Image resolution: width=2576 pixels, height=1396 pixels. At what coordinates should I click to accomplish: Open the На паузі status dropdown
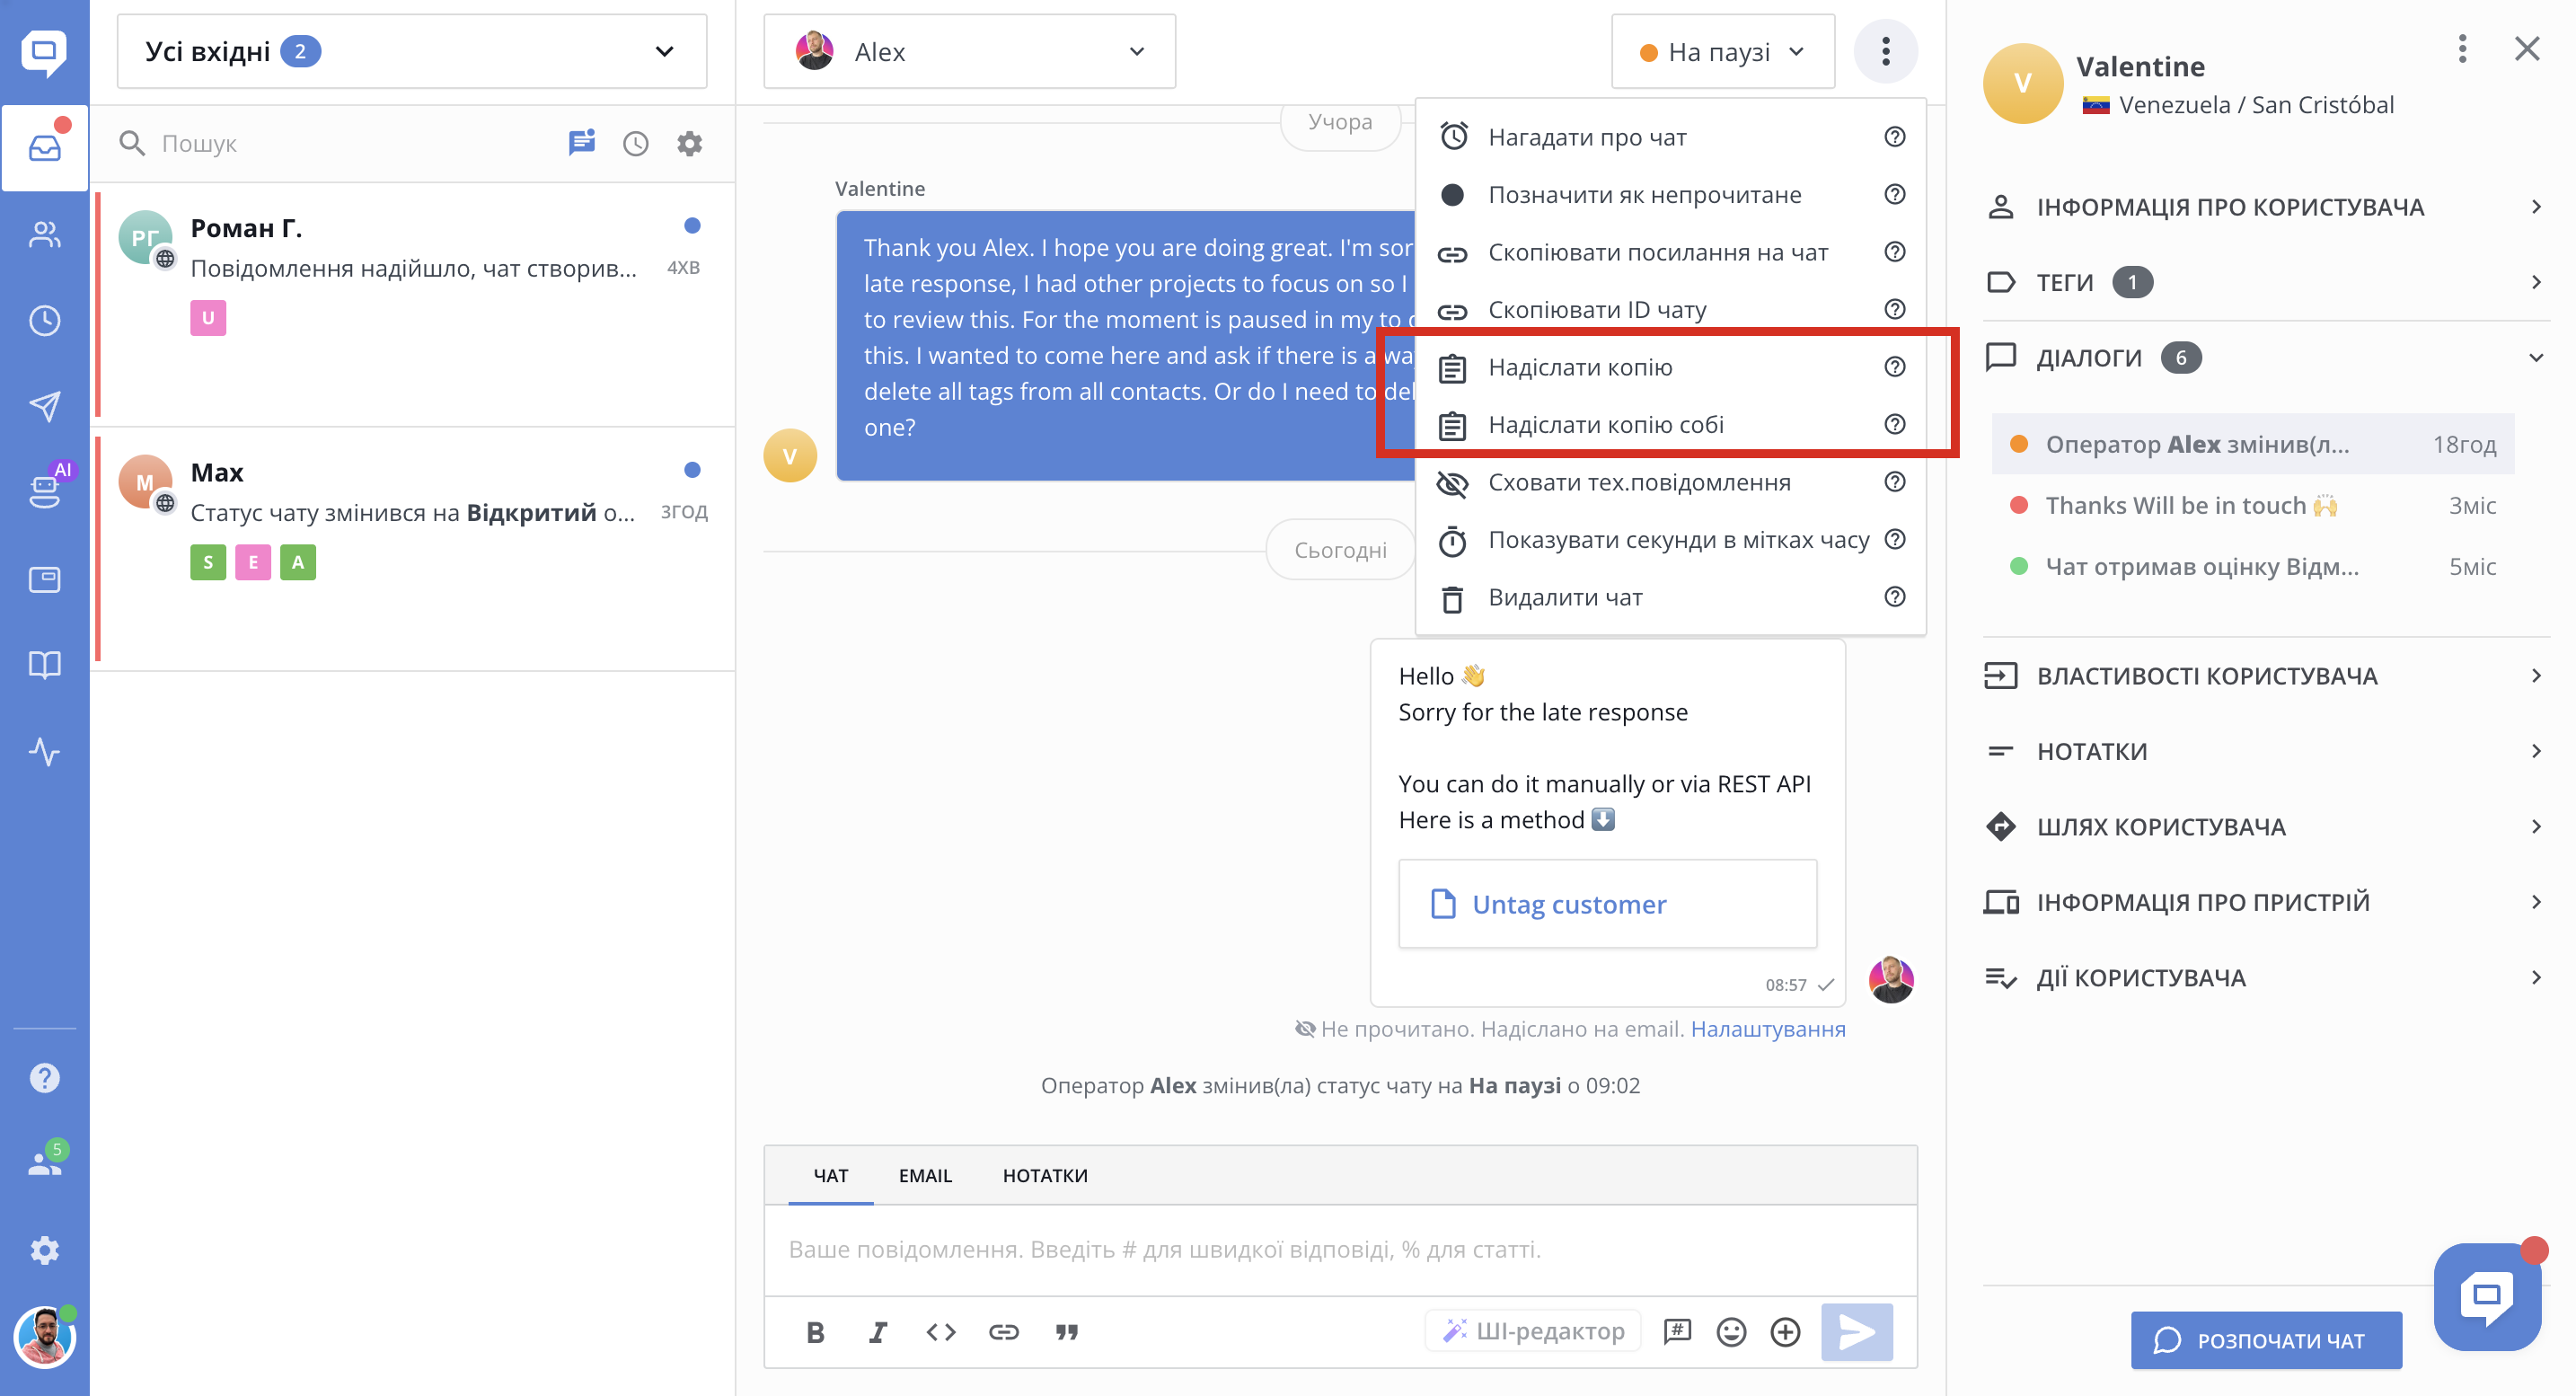(x=1722, y=51)
